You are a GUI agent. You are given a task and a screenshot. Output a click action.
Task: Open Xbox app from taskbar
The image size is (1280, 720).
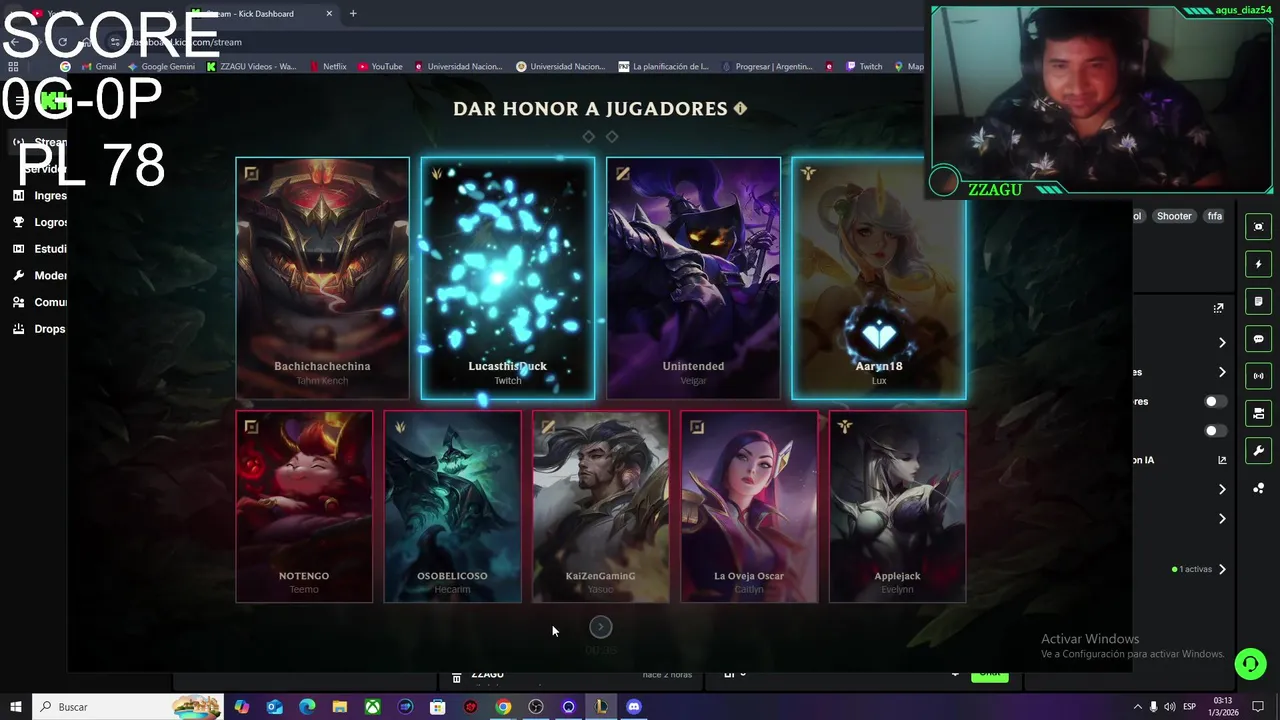[x=372, y=707]
